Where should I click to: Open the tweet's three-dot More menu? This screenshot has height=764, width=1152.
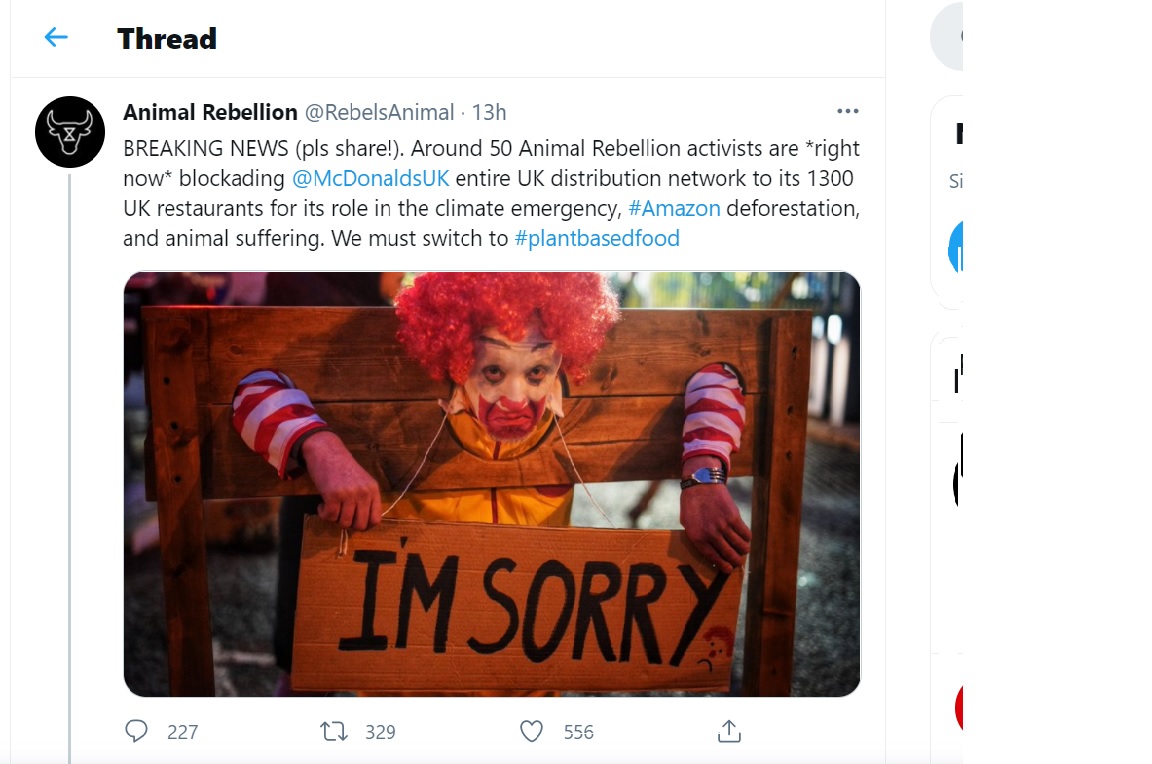click(x=847, y=112)
